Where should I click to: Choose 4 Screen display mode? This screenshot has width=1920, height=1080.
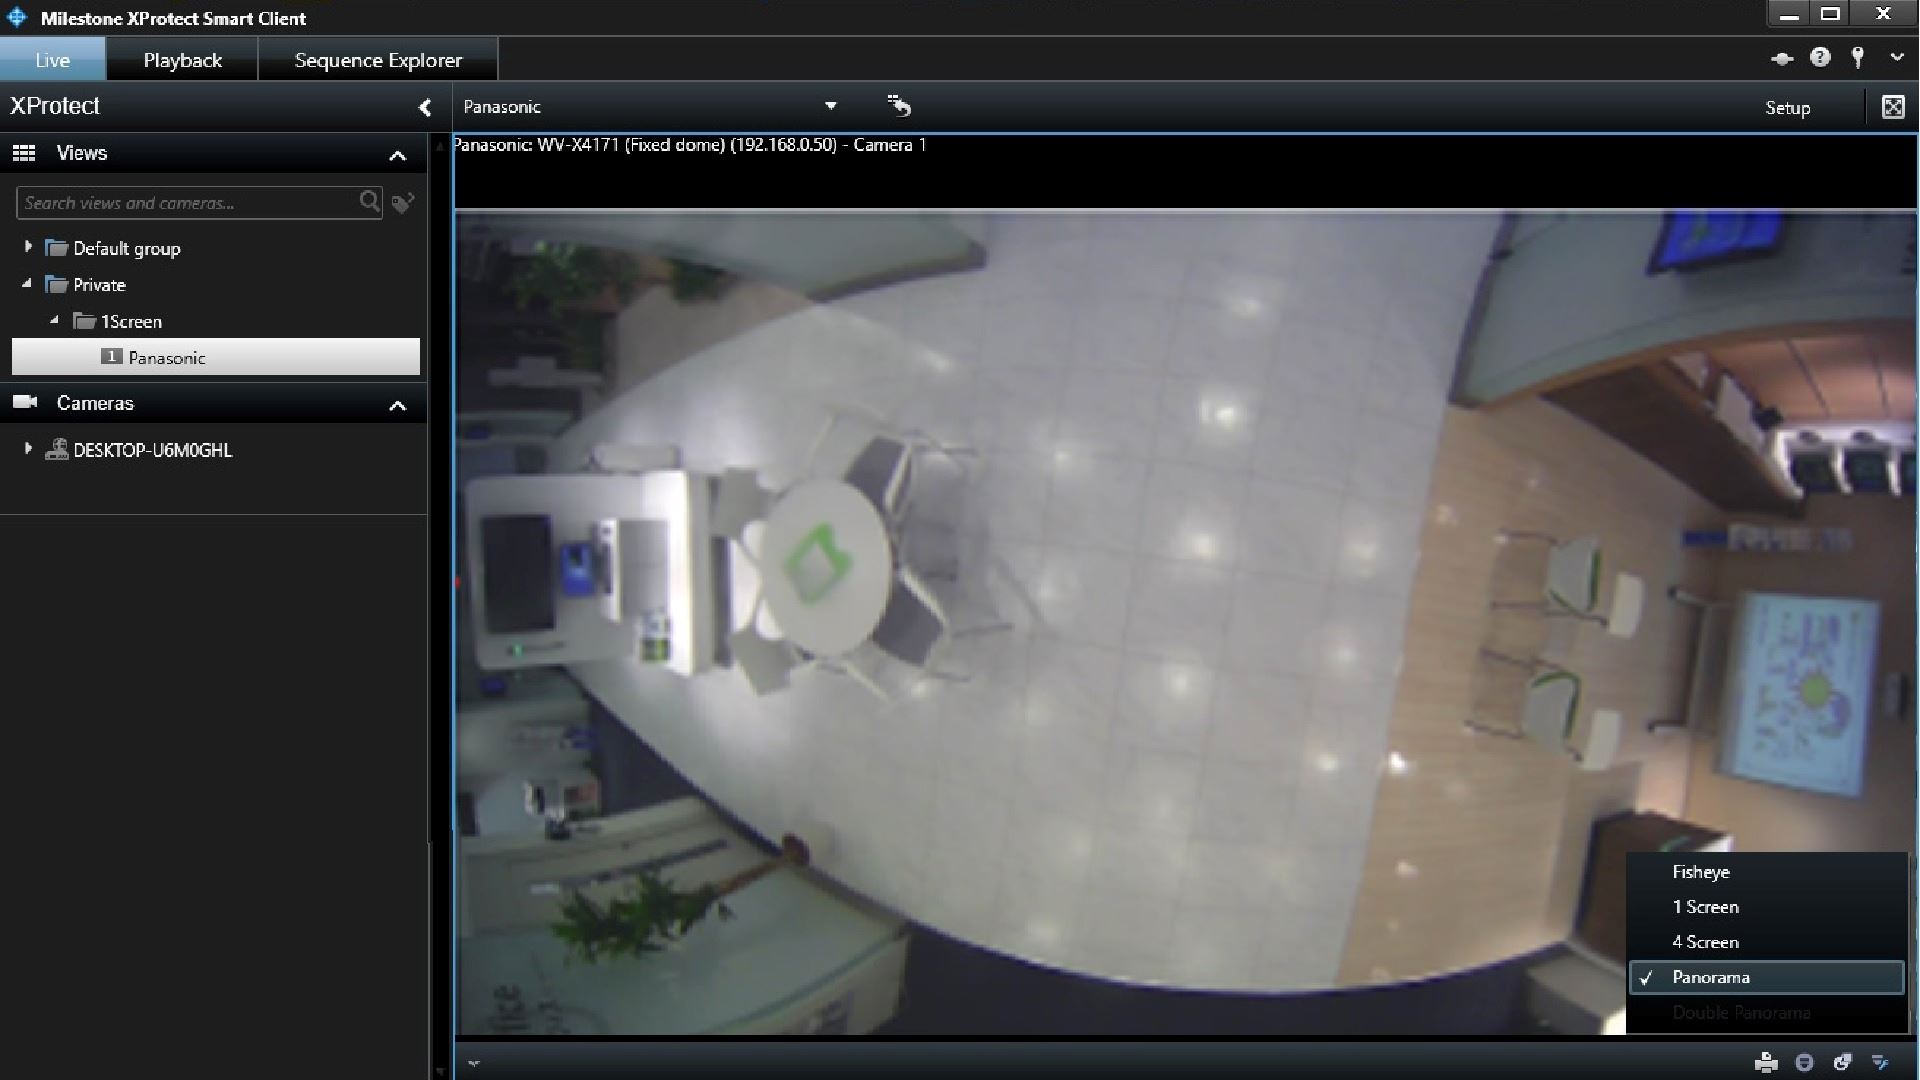pyautogui.click(x=1767, y=942)
